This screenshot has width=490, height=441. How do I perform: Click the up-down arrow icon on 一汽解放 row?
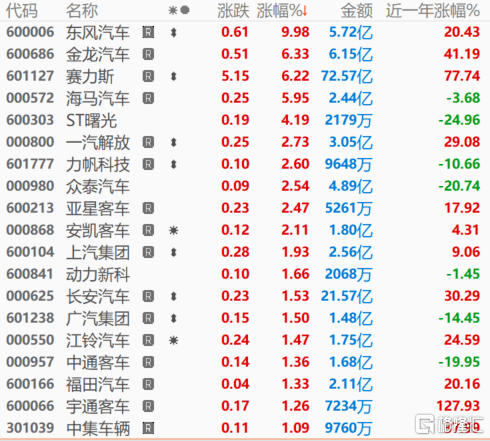[173, 142]
